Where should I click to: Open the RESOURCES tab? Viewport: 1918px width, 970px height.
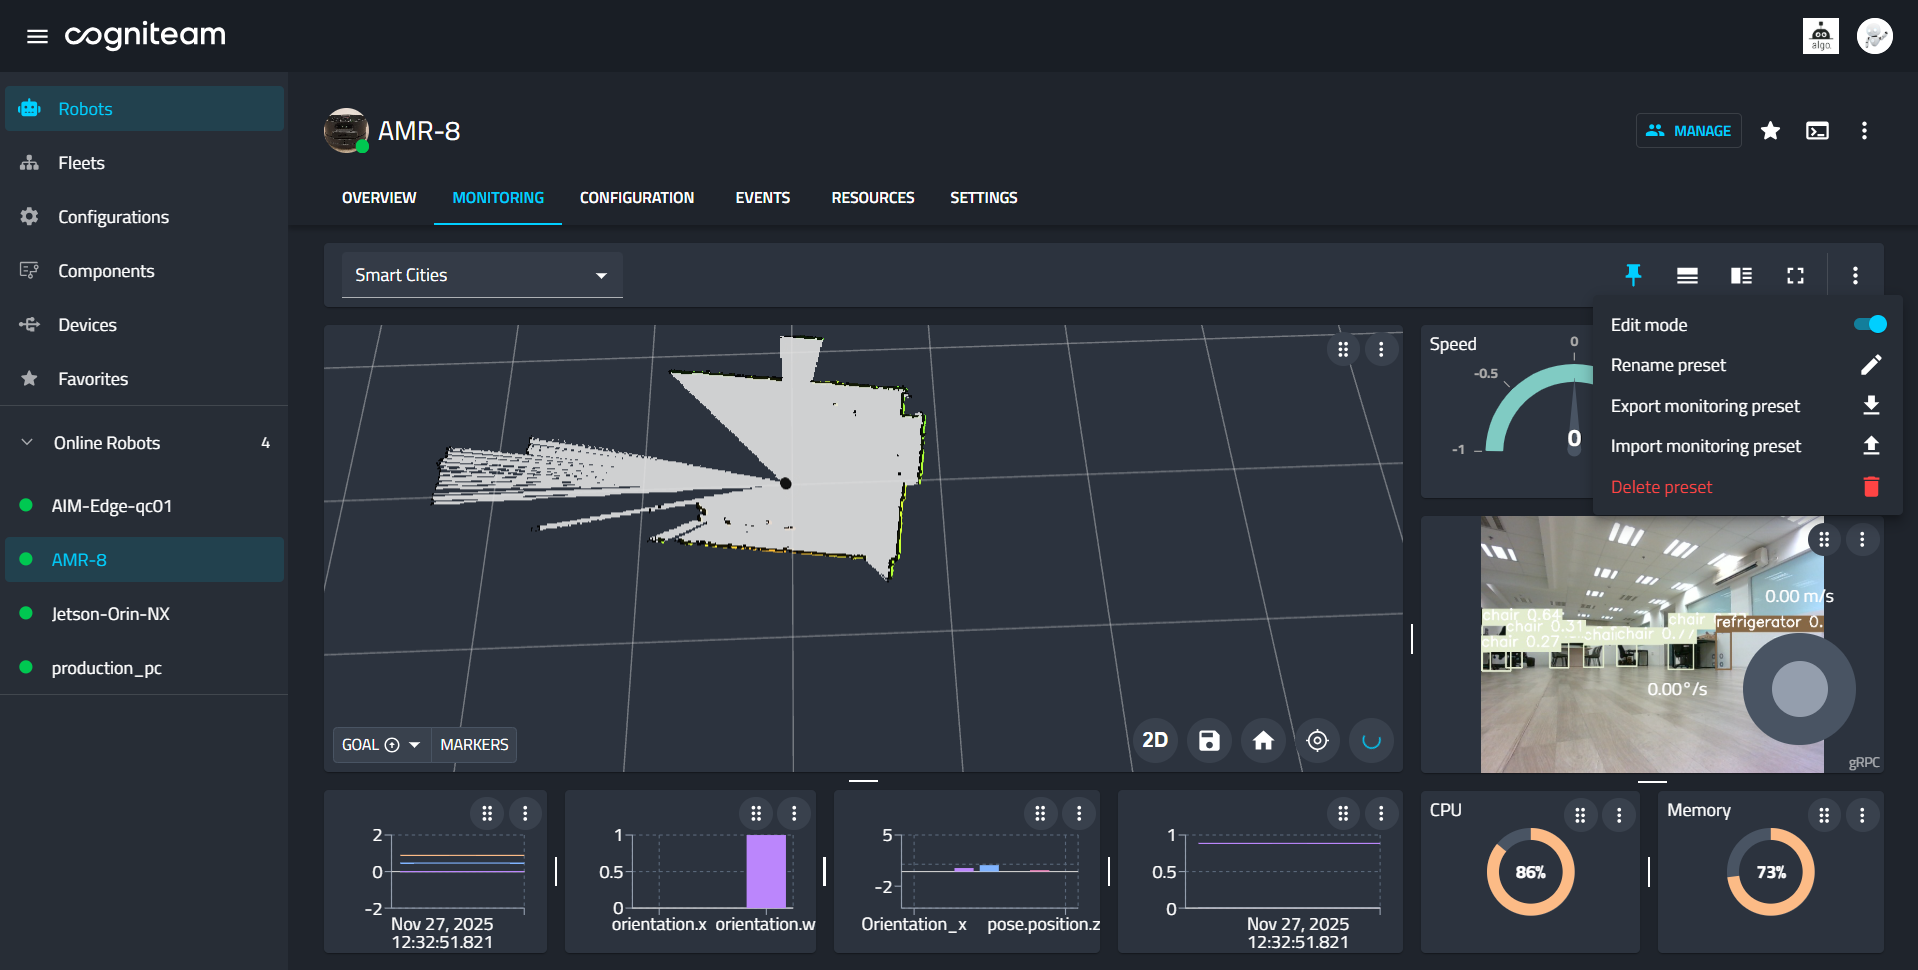tap(873, 198)
